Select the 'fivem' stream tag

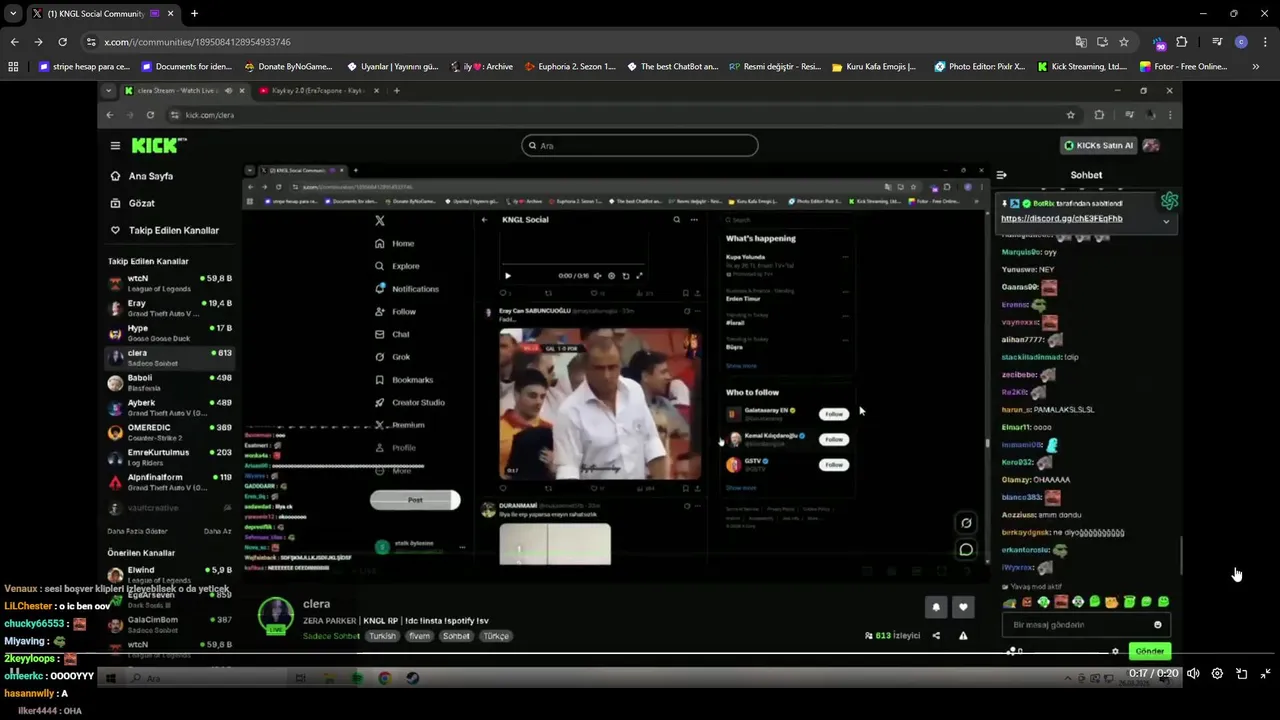[x=418, y=636]
